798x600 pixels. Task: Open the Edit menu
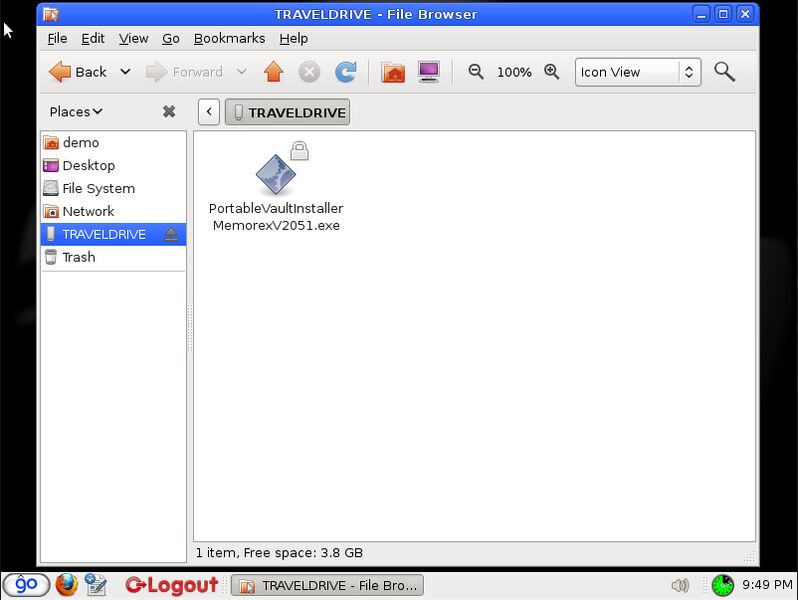click(93, 39)
